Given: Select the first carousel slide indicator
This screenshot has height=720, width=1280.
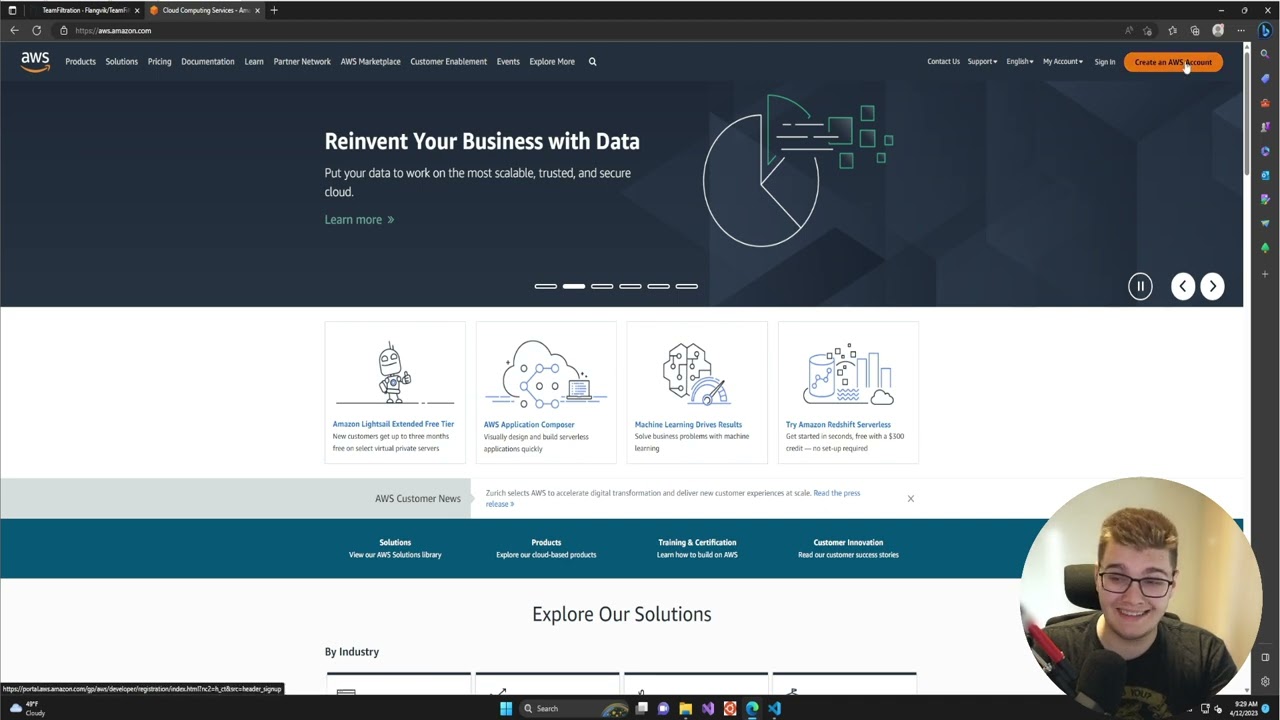Looking at the screenshot, I should 545,286.
